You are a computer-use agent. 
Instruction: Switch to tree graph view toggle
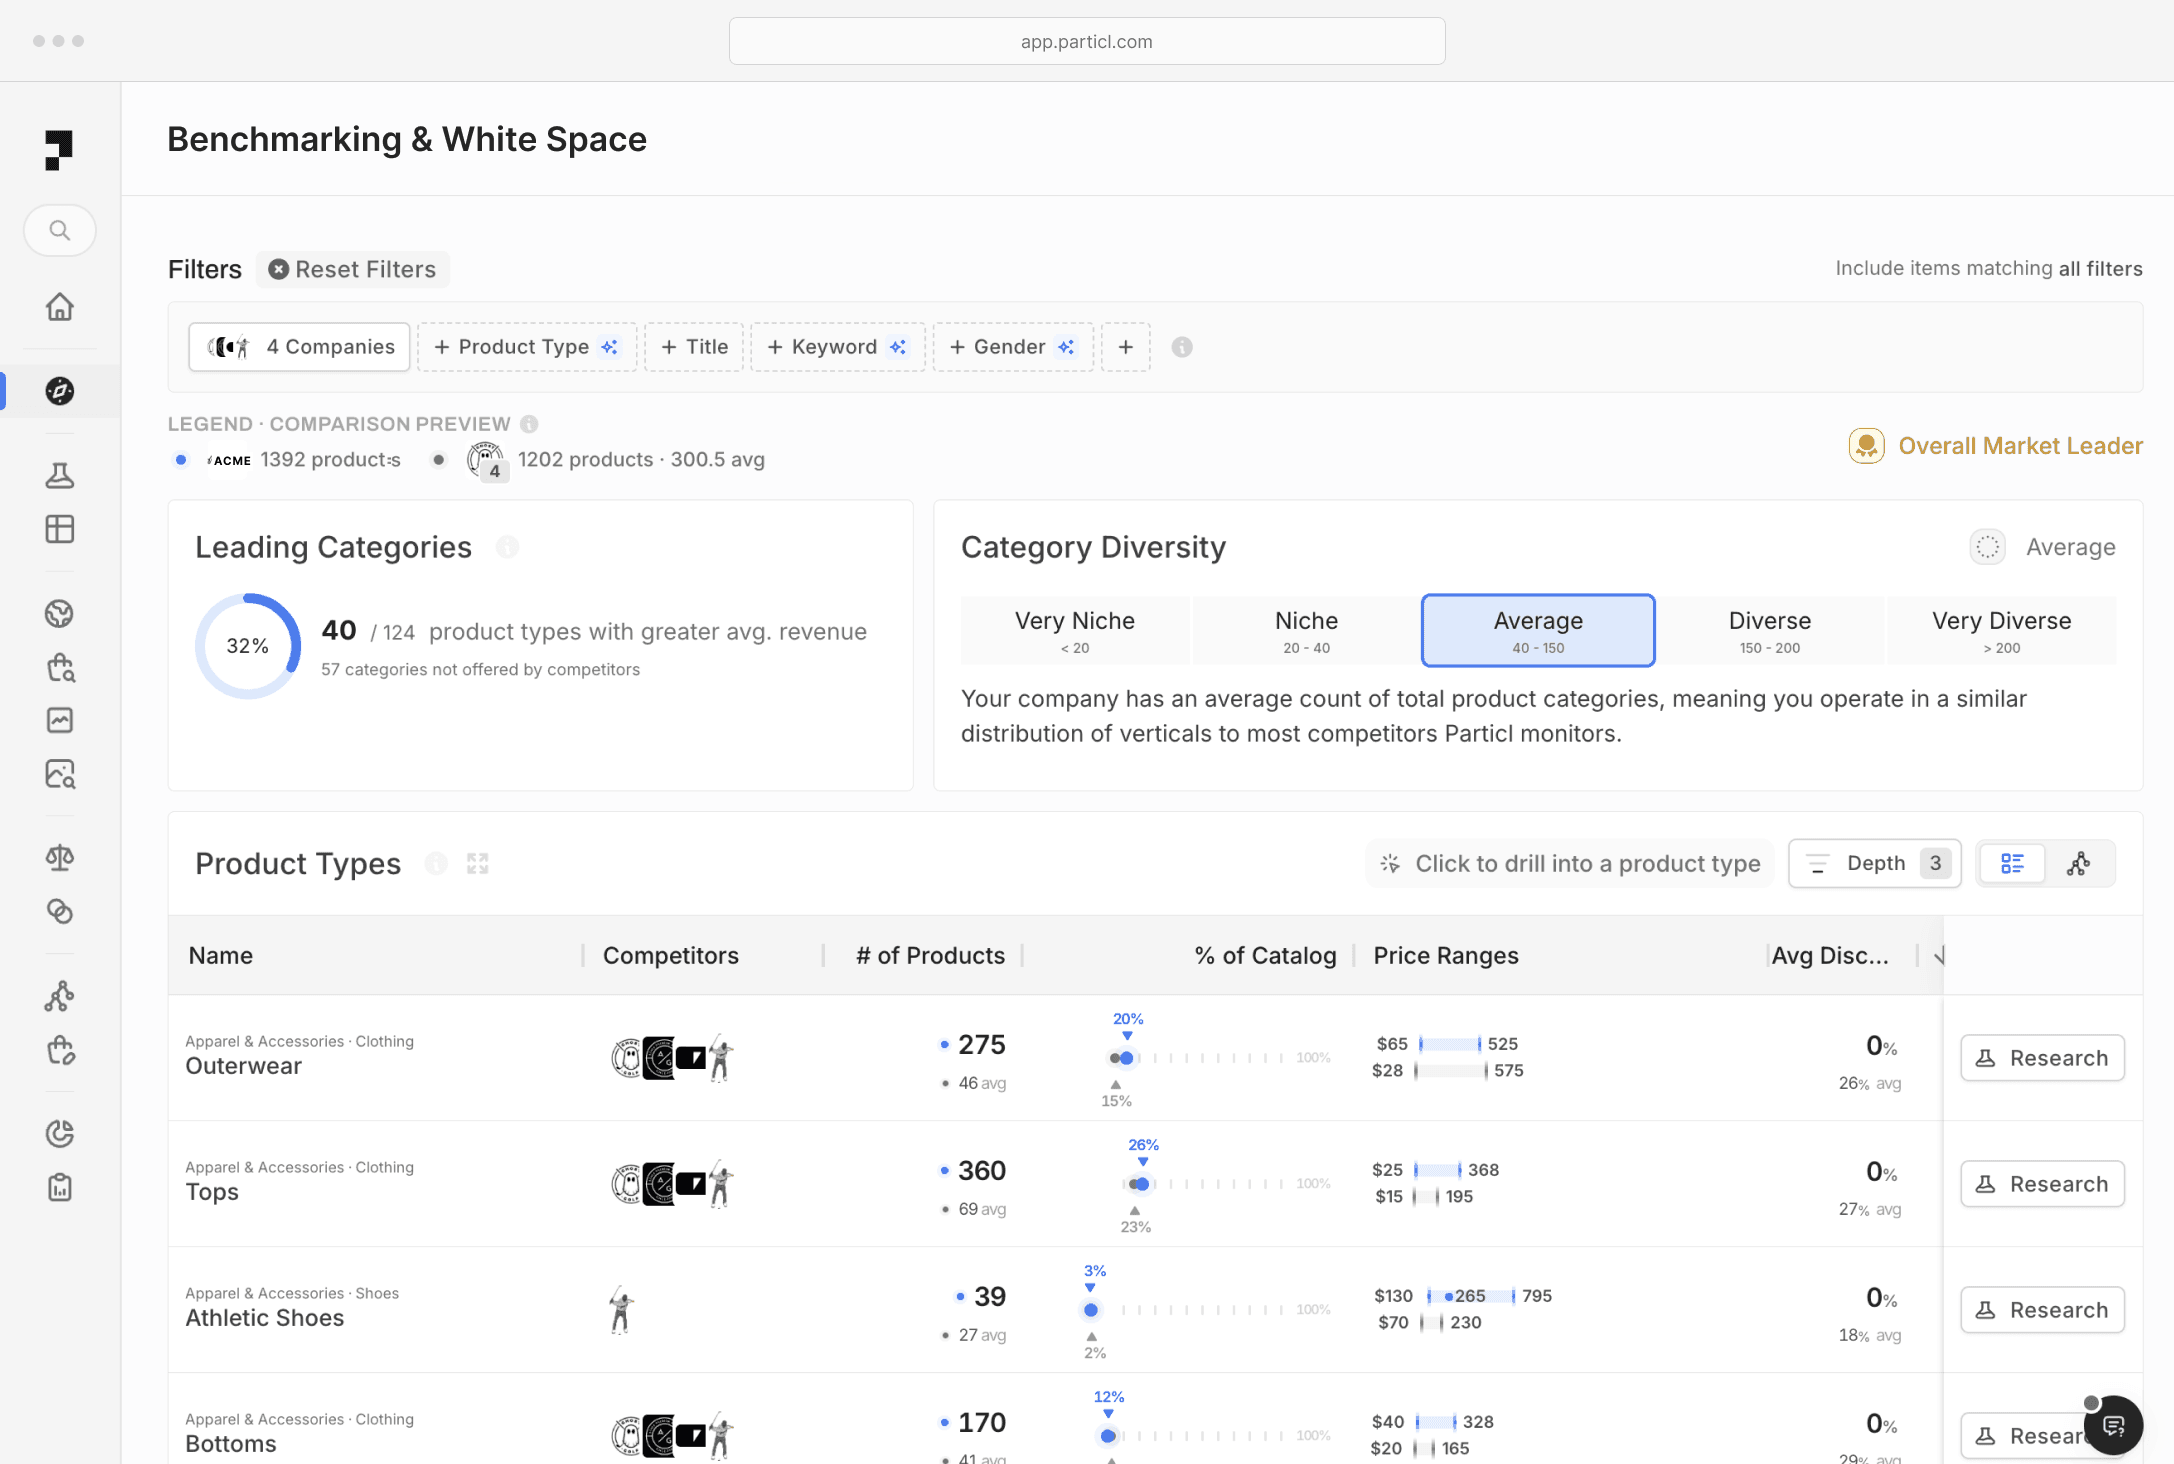point(2079,864)
